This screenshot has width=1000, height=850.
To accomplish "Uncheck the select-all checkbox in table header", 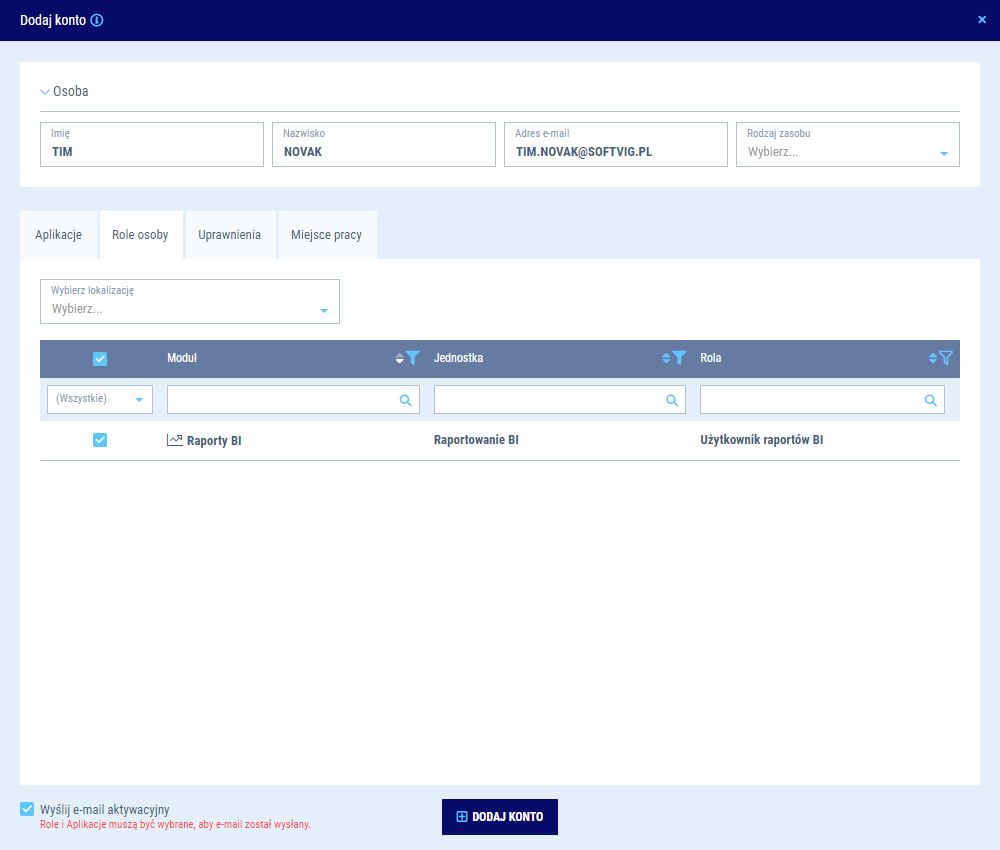I will point(100,359).
